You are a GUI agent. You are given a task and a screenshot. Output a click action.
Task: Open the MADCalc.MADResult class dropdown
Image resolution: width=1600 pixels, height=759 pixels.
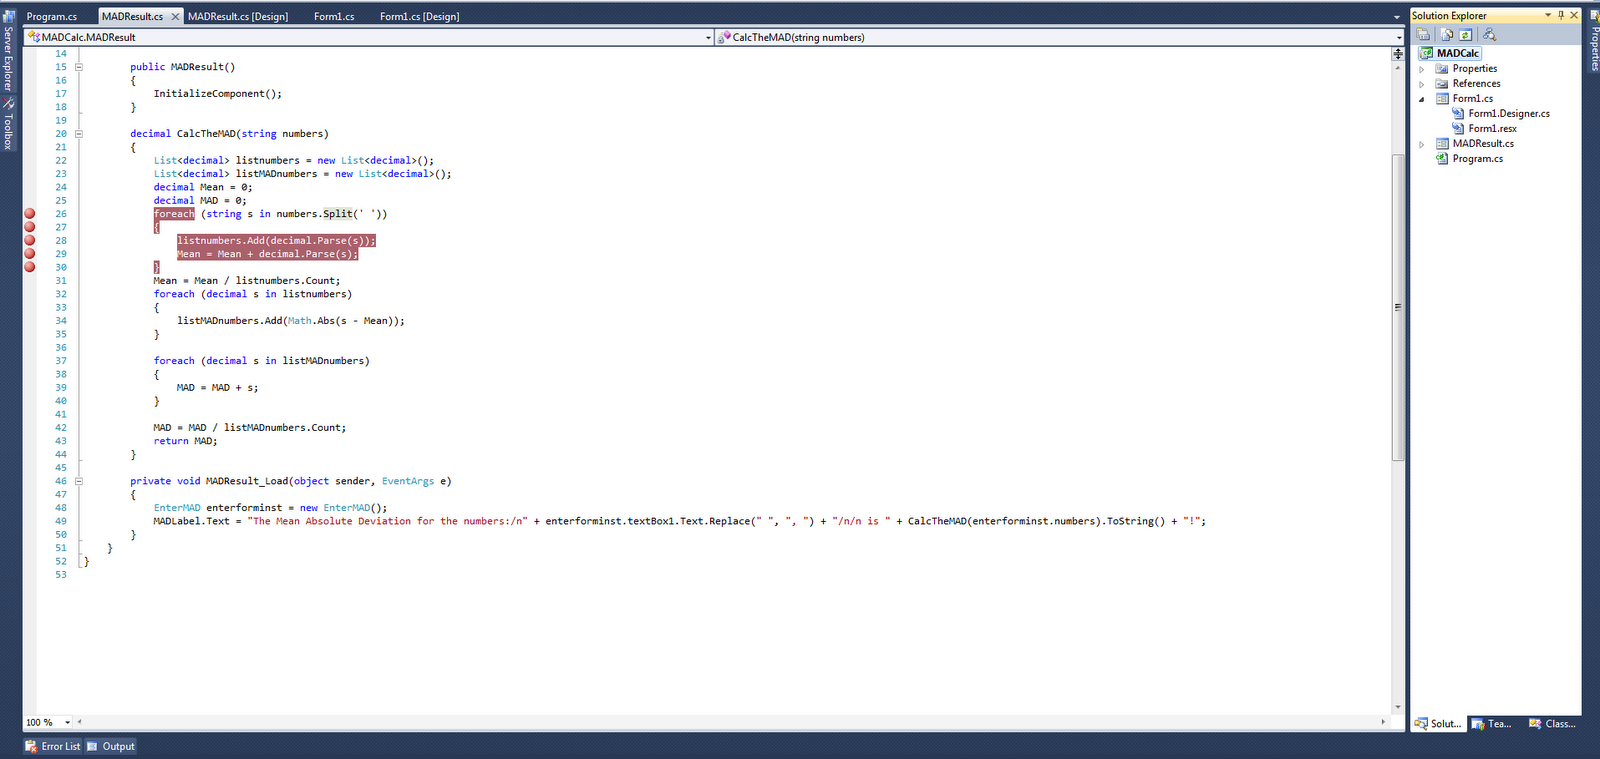click(708, 38)
